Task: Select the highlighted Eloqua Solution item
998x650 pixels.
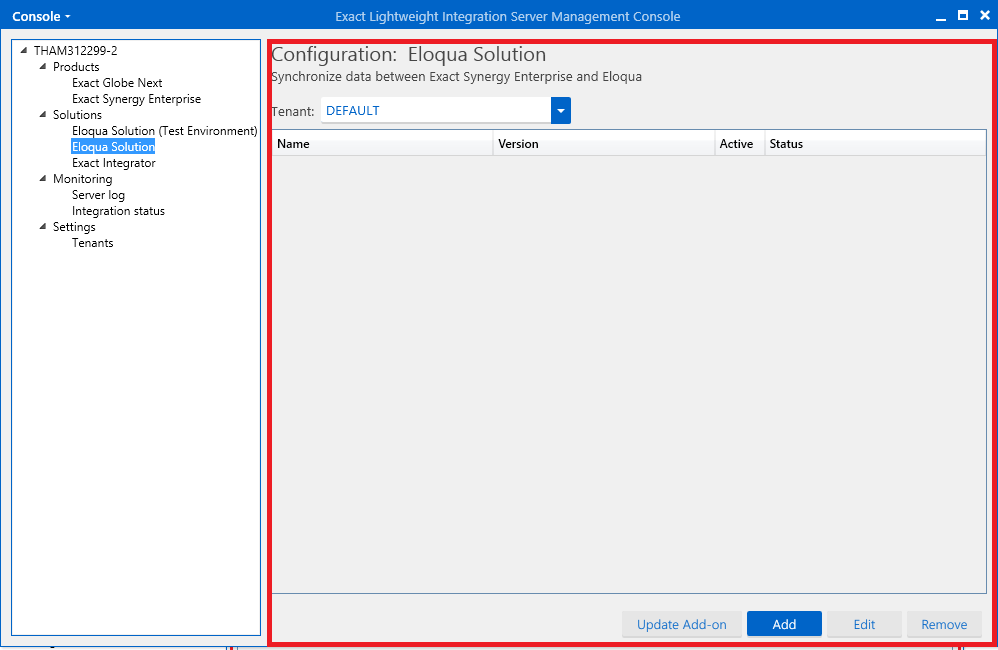Action: [113, 147]
